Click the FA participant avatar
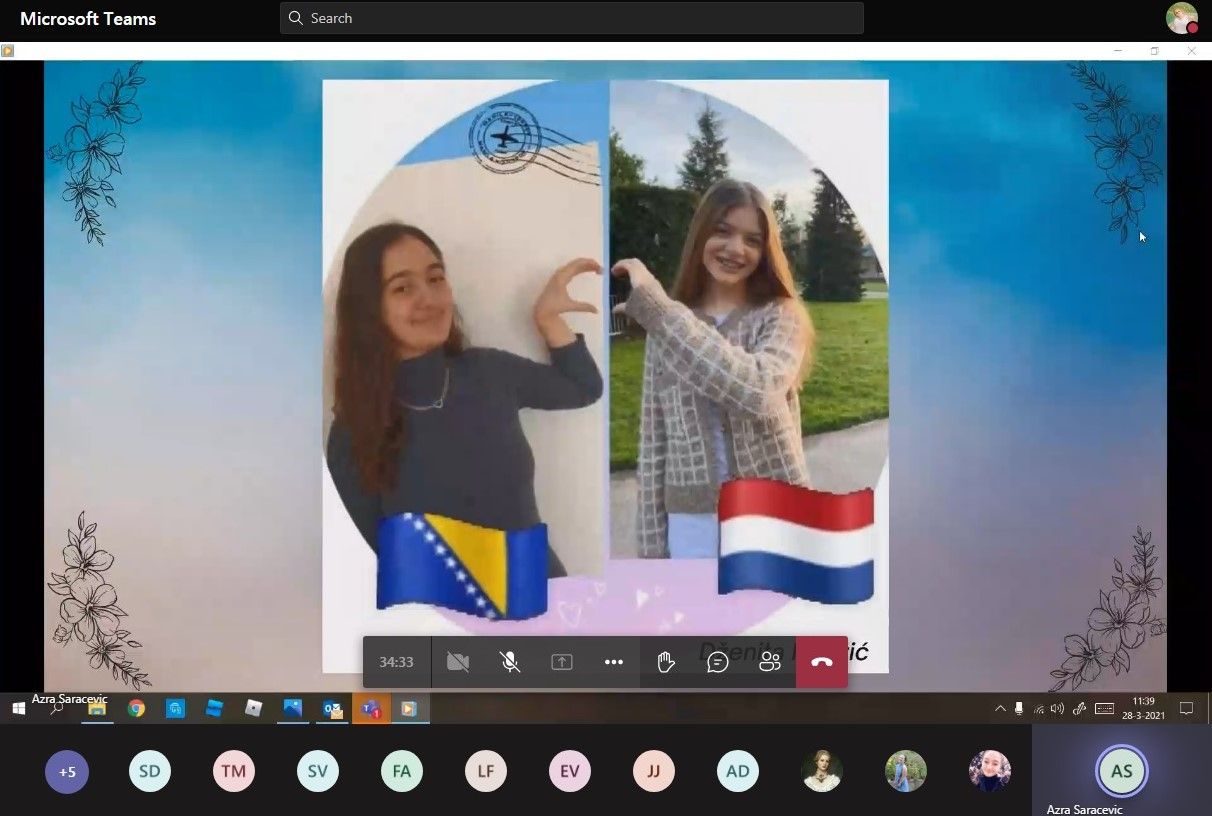Image resolution: width=1212 pixels, height=816 pixels. [402, 772]
